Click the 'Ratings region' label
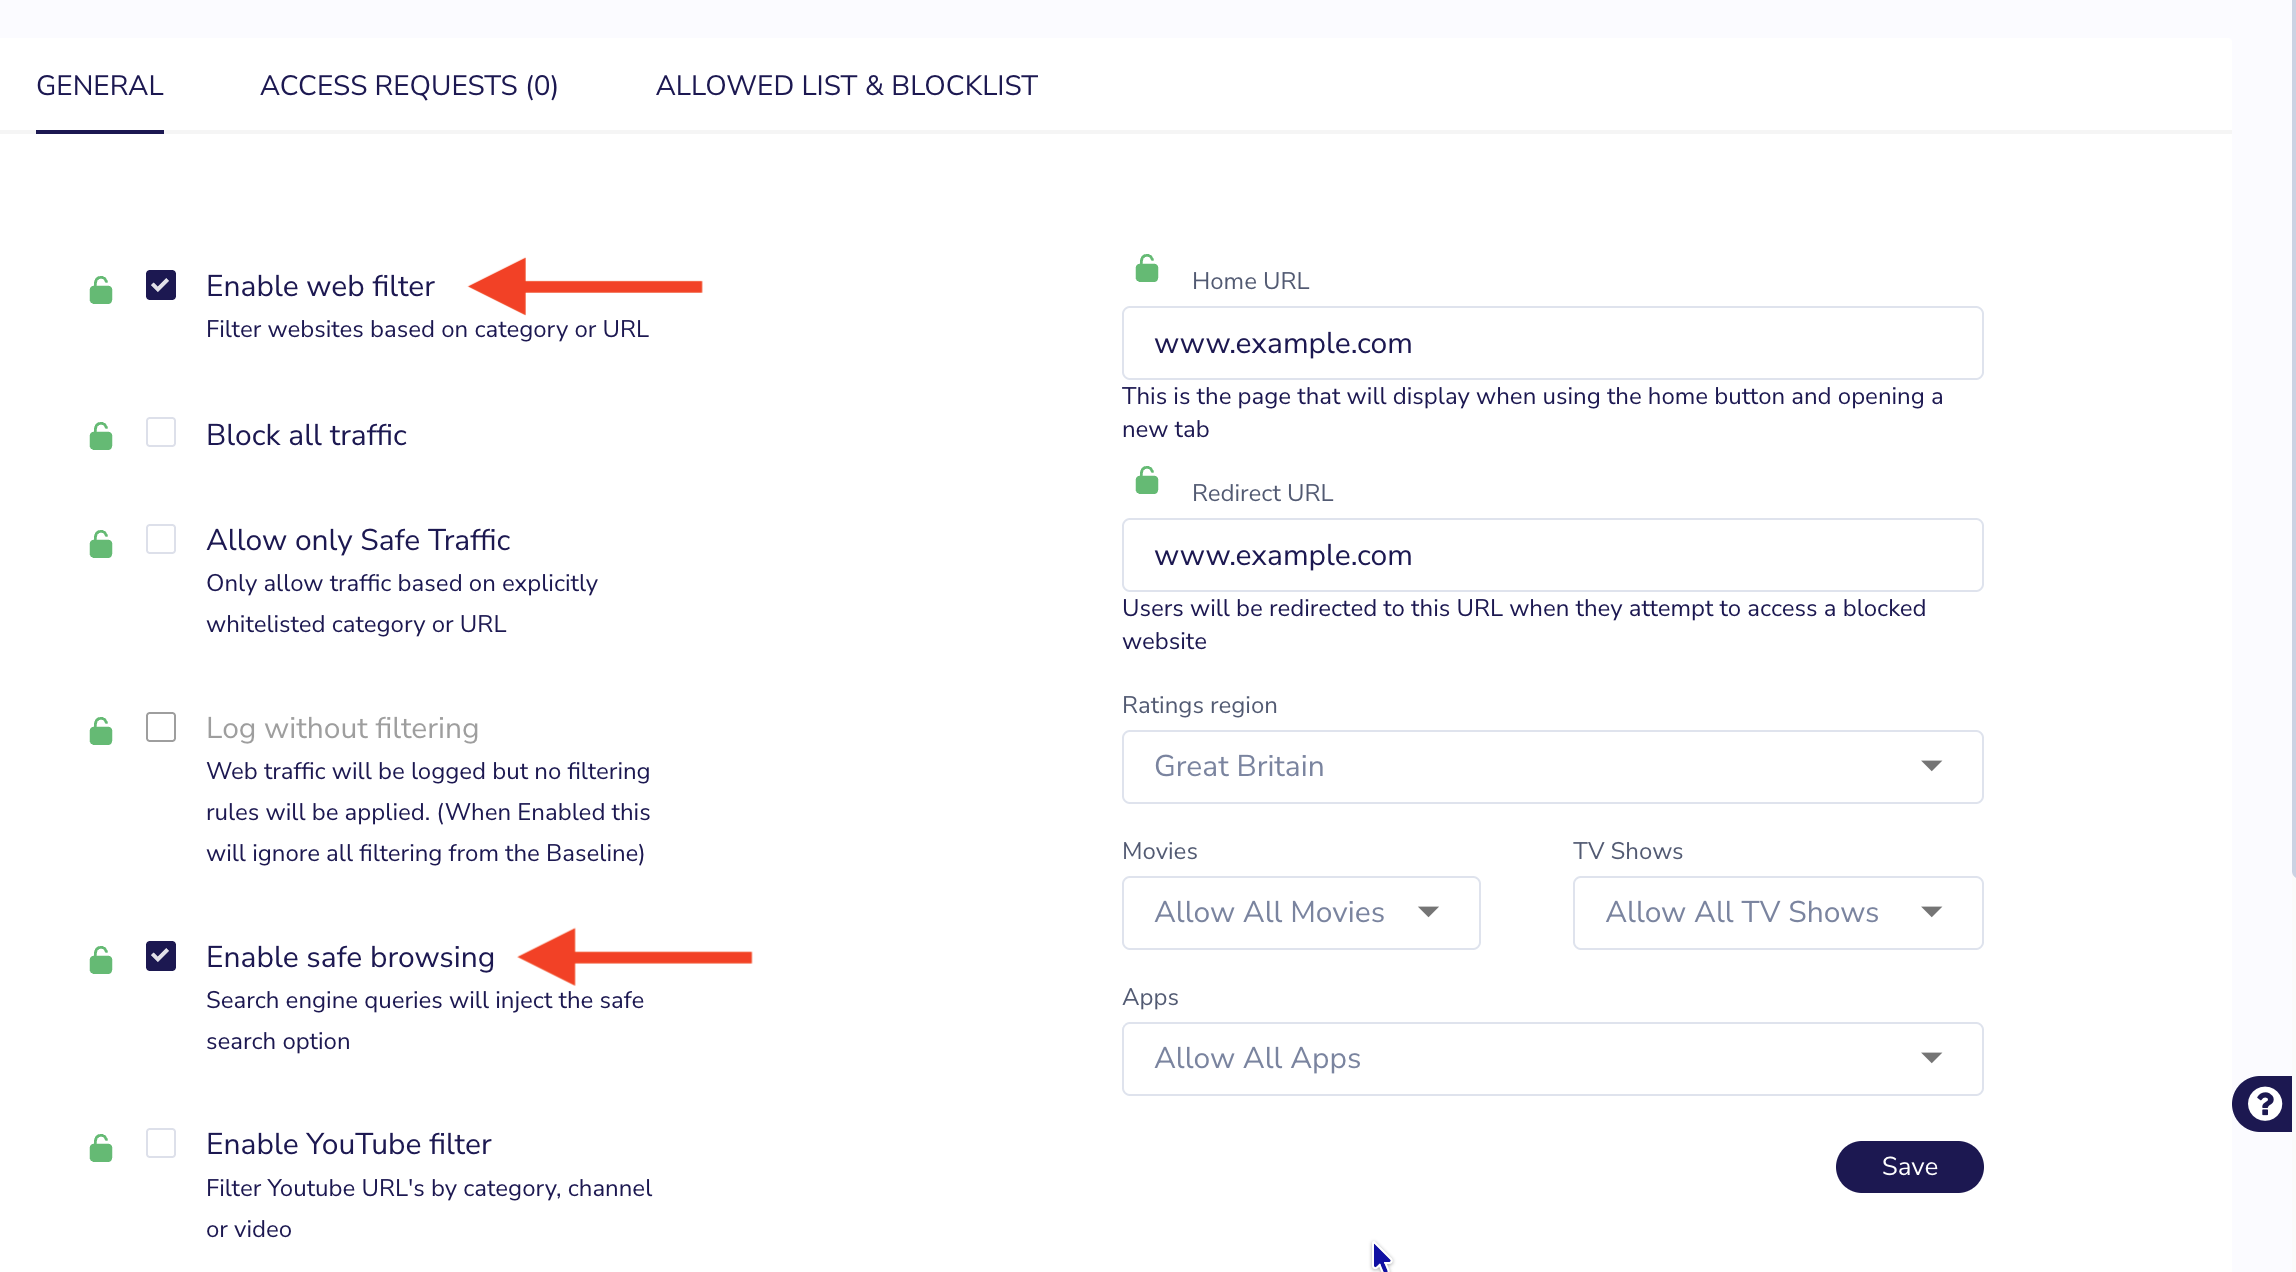This screenshot has height=1272, width=2296. (x=1199, y=705)
